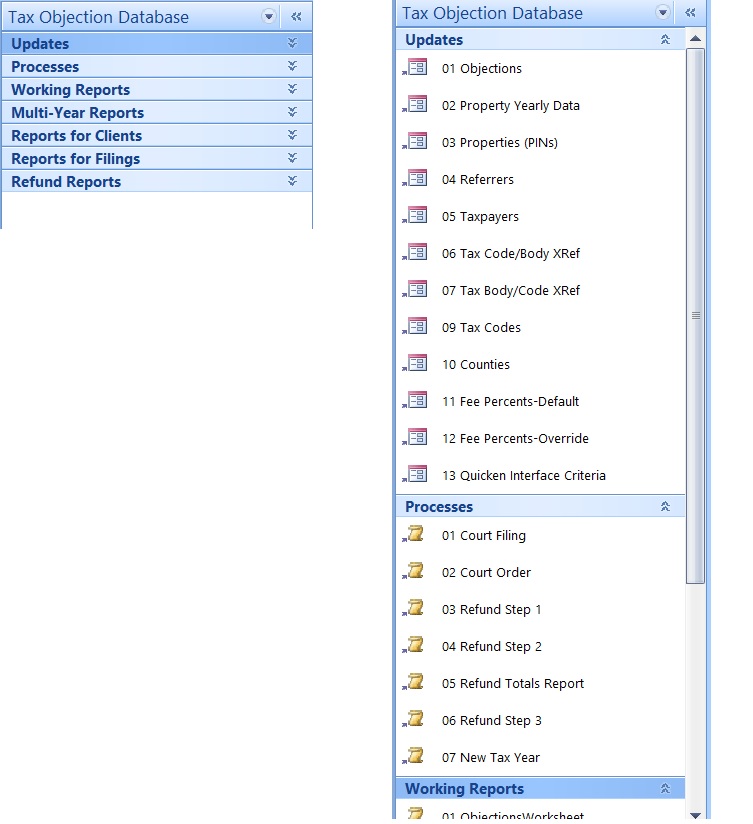The image size is (753, 824).
Task: Run the 02 Court Order process
Action: pyautogui.click(x=486, y=572)
